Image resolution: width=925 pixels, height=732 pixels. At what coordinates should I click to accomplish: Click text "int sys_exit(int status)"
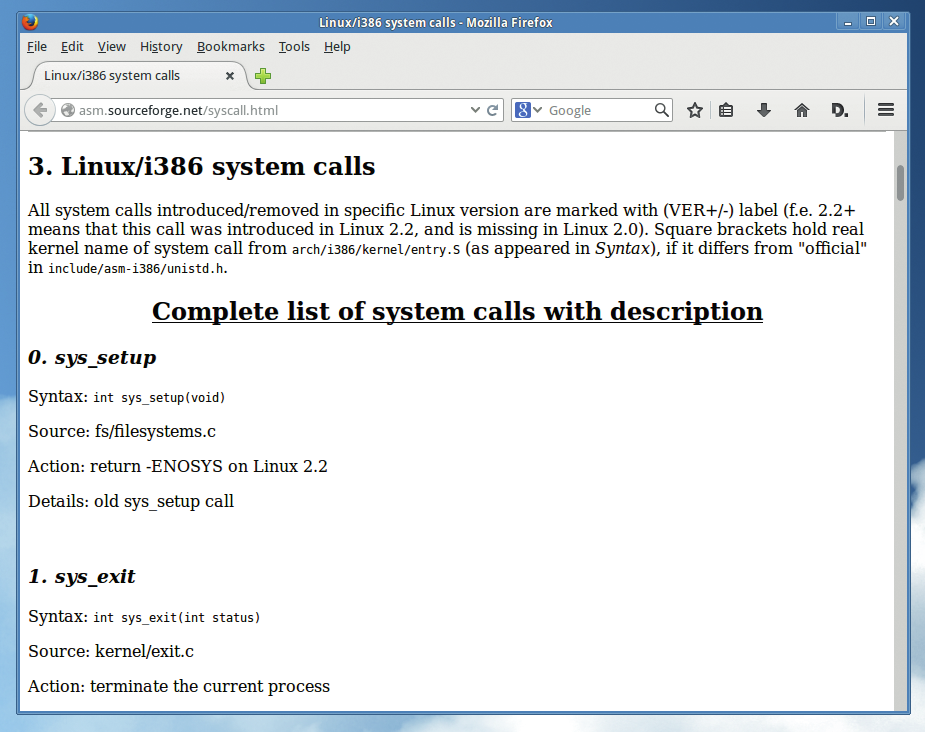(x=176, y=618)
